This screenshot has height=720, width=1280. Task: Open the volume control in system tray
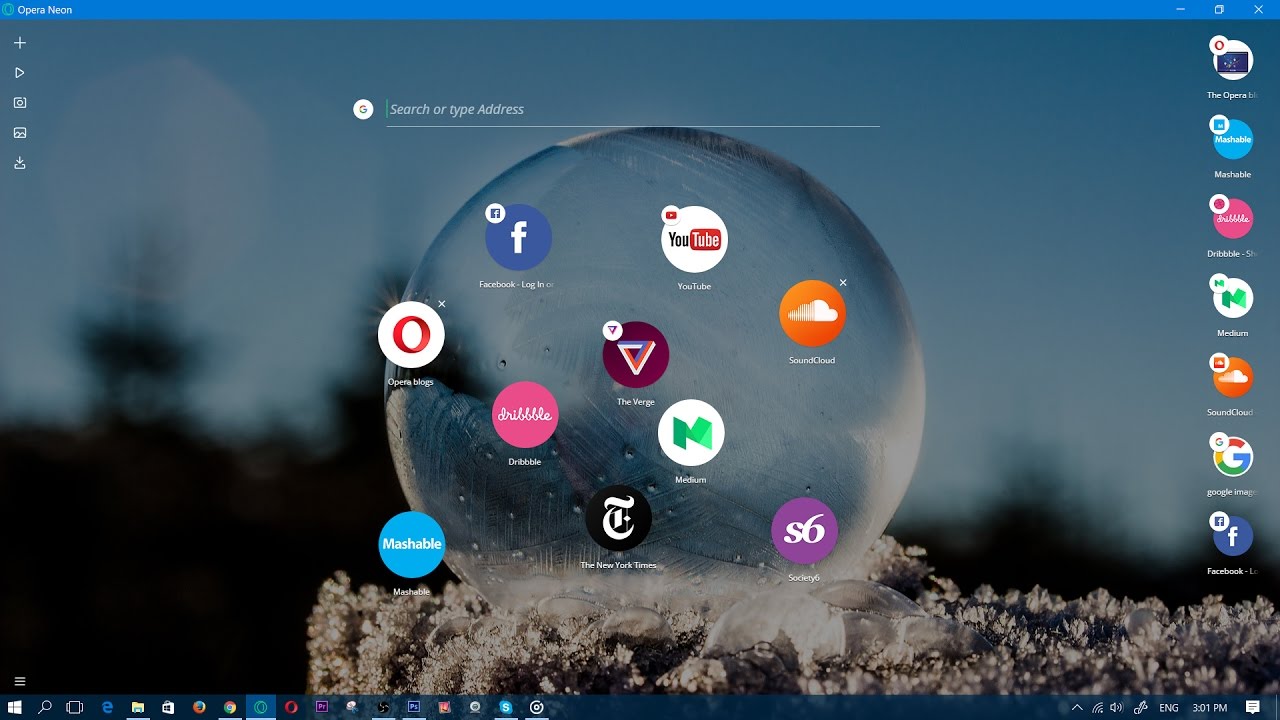coord(1116,707)
